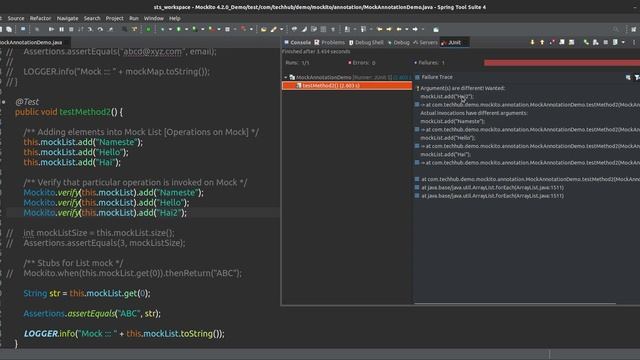Image resolution: width=640 pixels, height=360 pixels.
Task: Click the pencil/highlighter toolbar icon
Action: (273, 29)
